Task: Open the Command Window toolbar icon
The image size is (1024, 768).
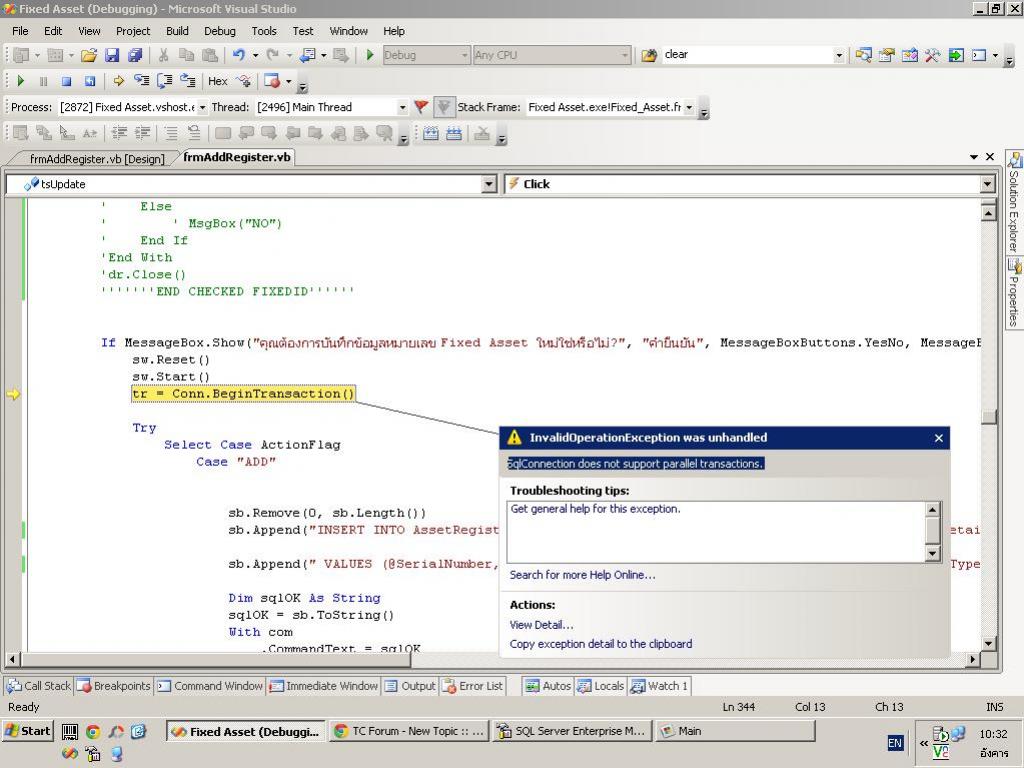Action: (x=978, y=56)
